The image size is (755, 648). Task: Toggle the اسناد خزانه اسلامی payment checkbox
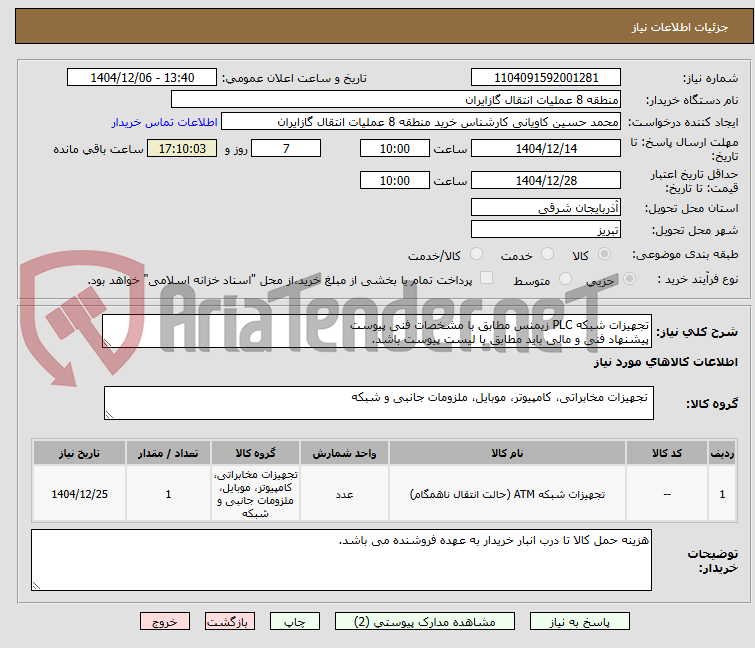487,278
